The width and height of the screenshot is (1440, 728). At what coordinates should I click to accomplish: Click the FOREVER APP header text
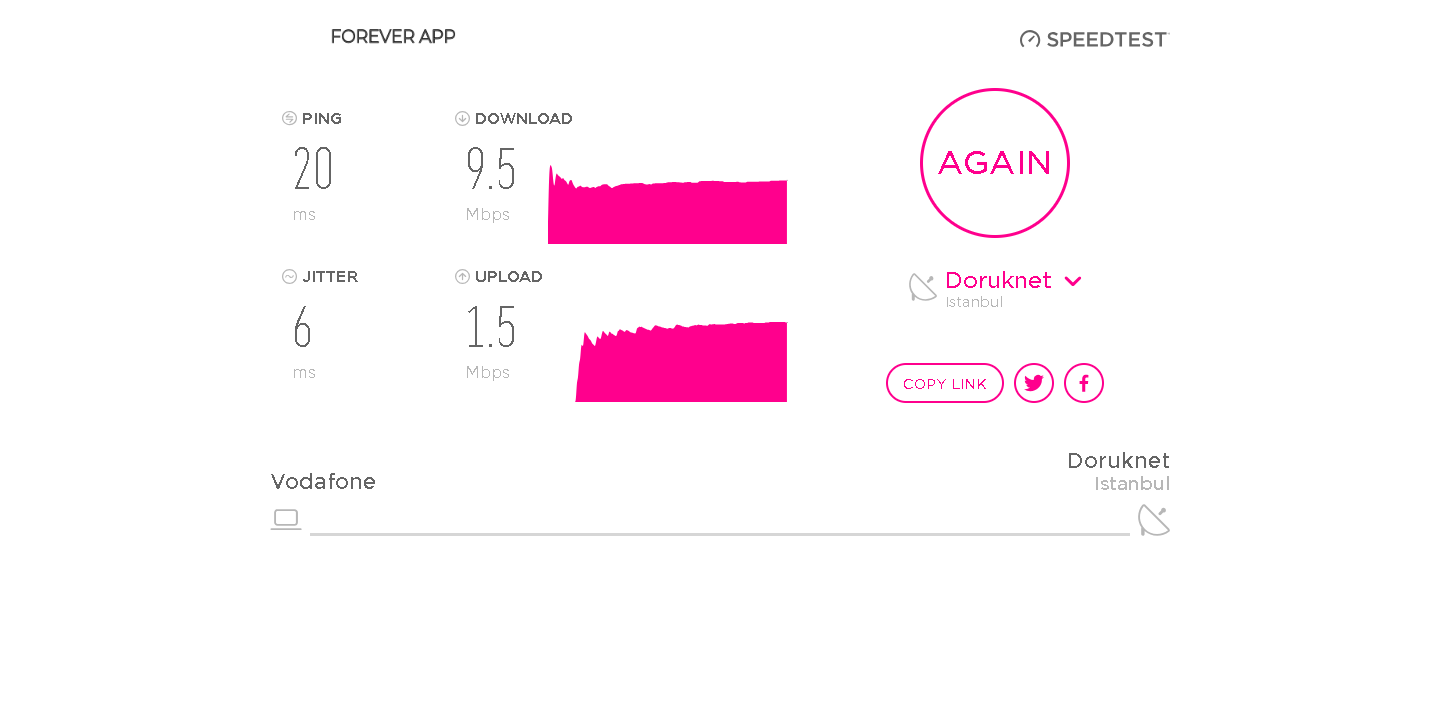[x=393, y=37]
